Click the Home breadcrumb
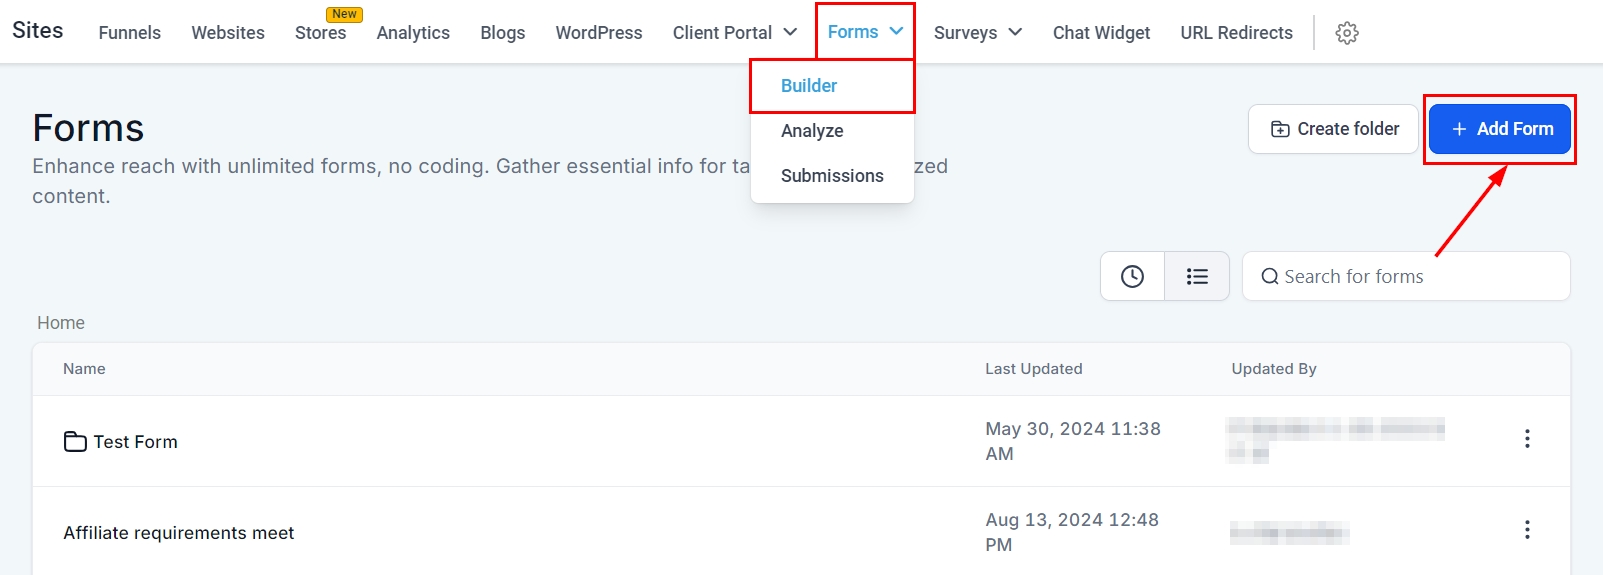This screenshot has width=1603, height=575. coord(61,323)
